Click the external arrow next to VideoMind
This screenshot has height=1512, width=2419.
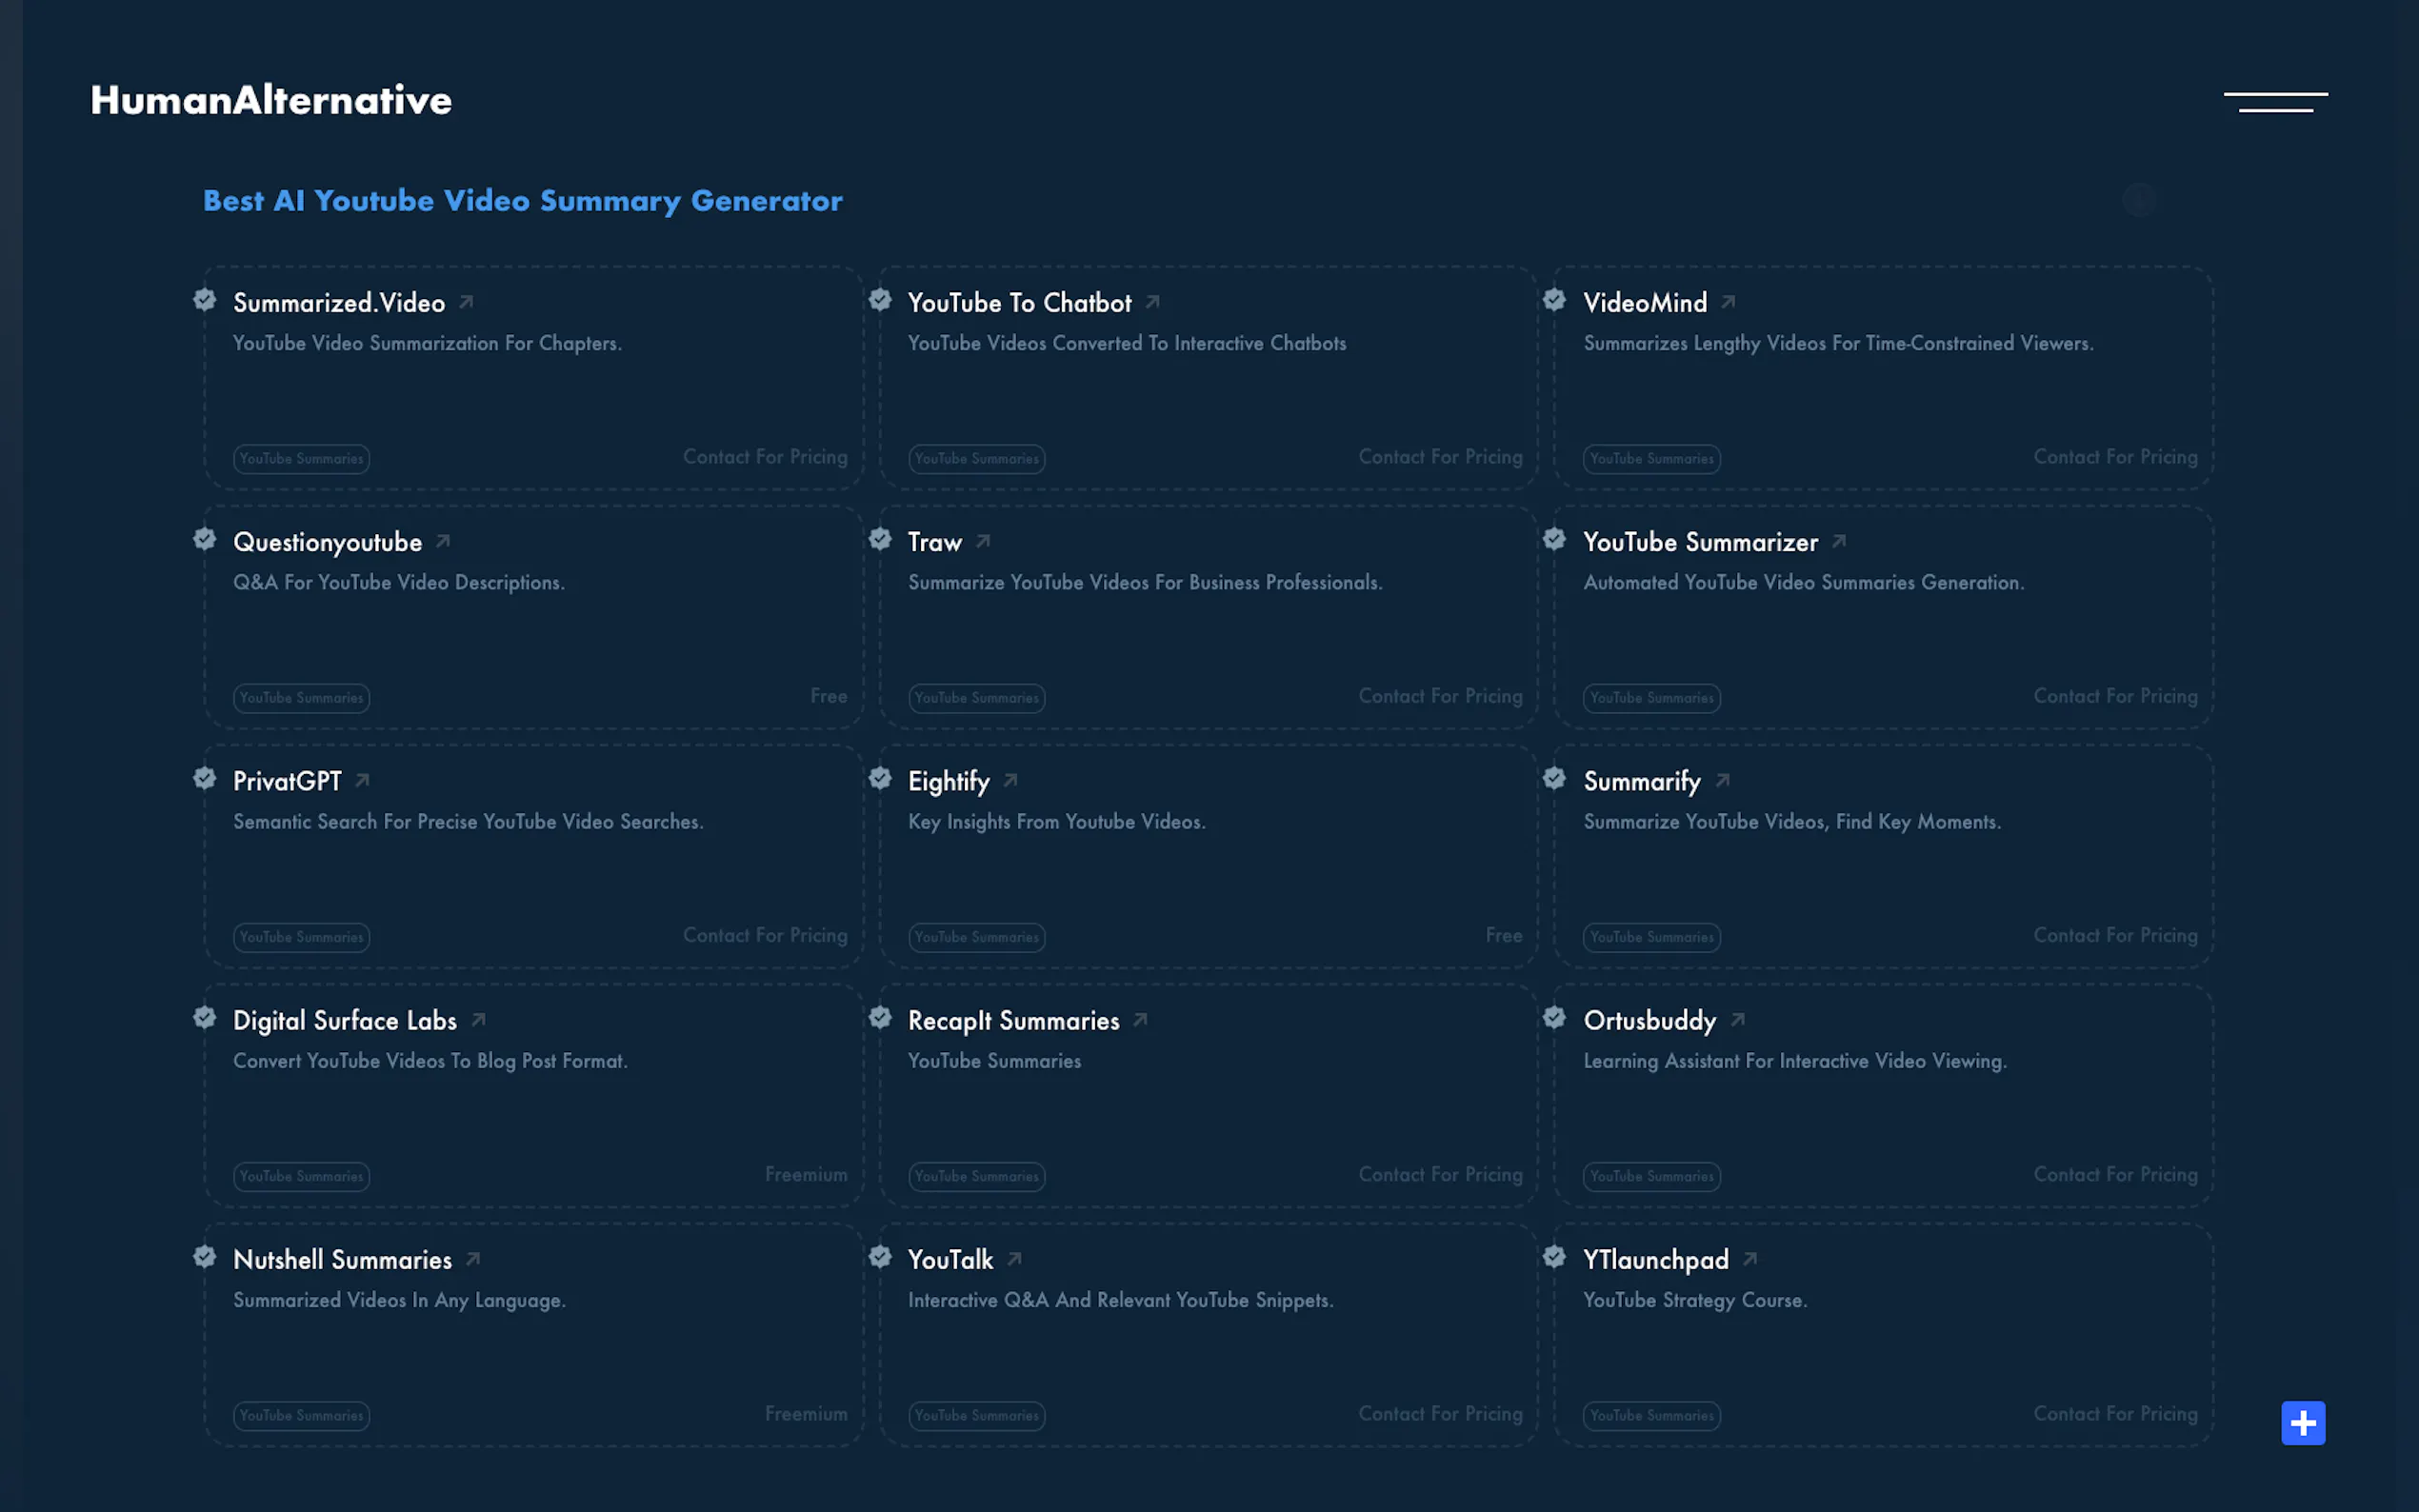point(1728,302)
